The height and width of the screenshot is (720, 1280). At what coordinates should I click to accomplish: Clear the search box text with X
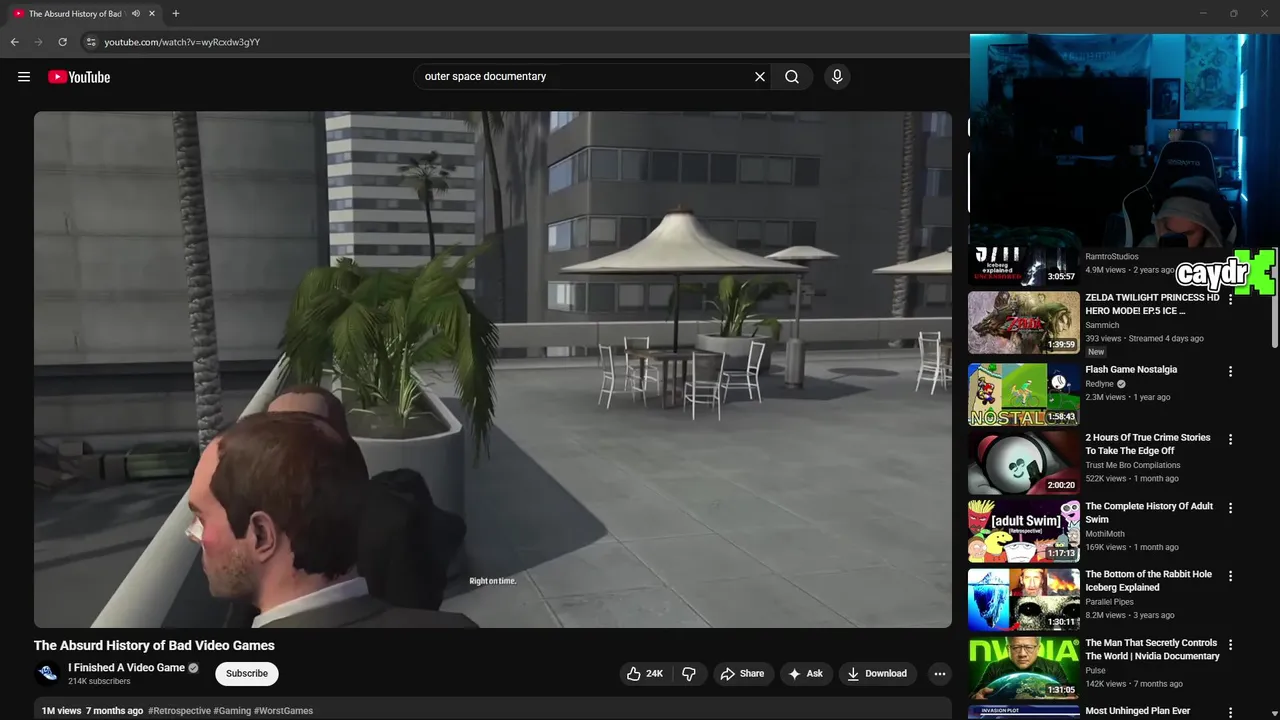[x=760, y=77]
